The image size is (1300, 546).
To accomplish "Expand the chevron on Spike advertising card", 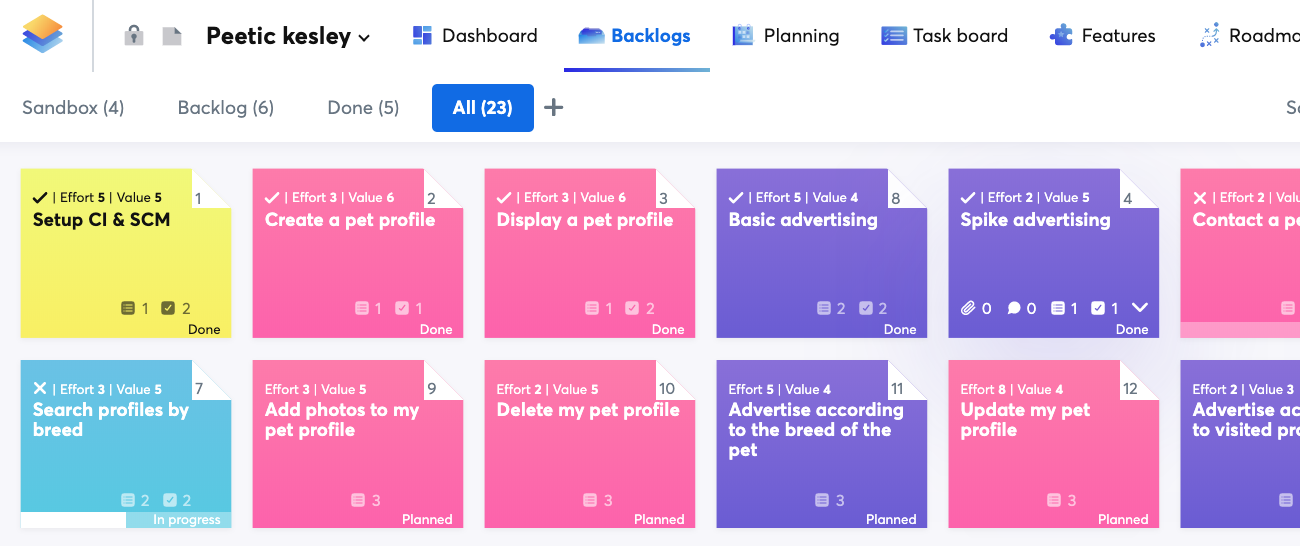I will click(1139, 308).
